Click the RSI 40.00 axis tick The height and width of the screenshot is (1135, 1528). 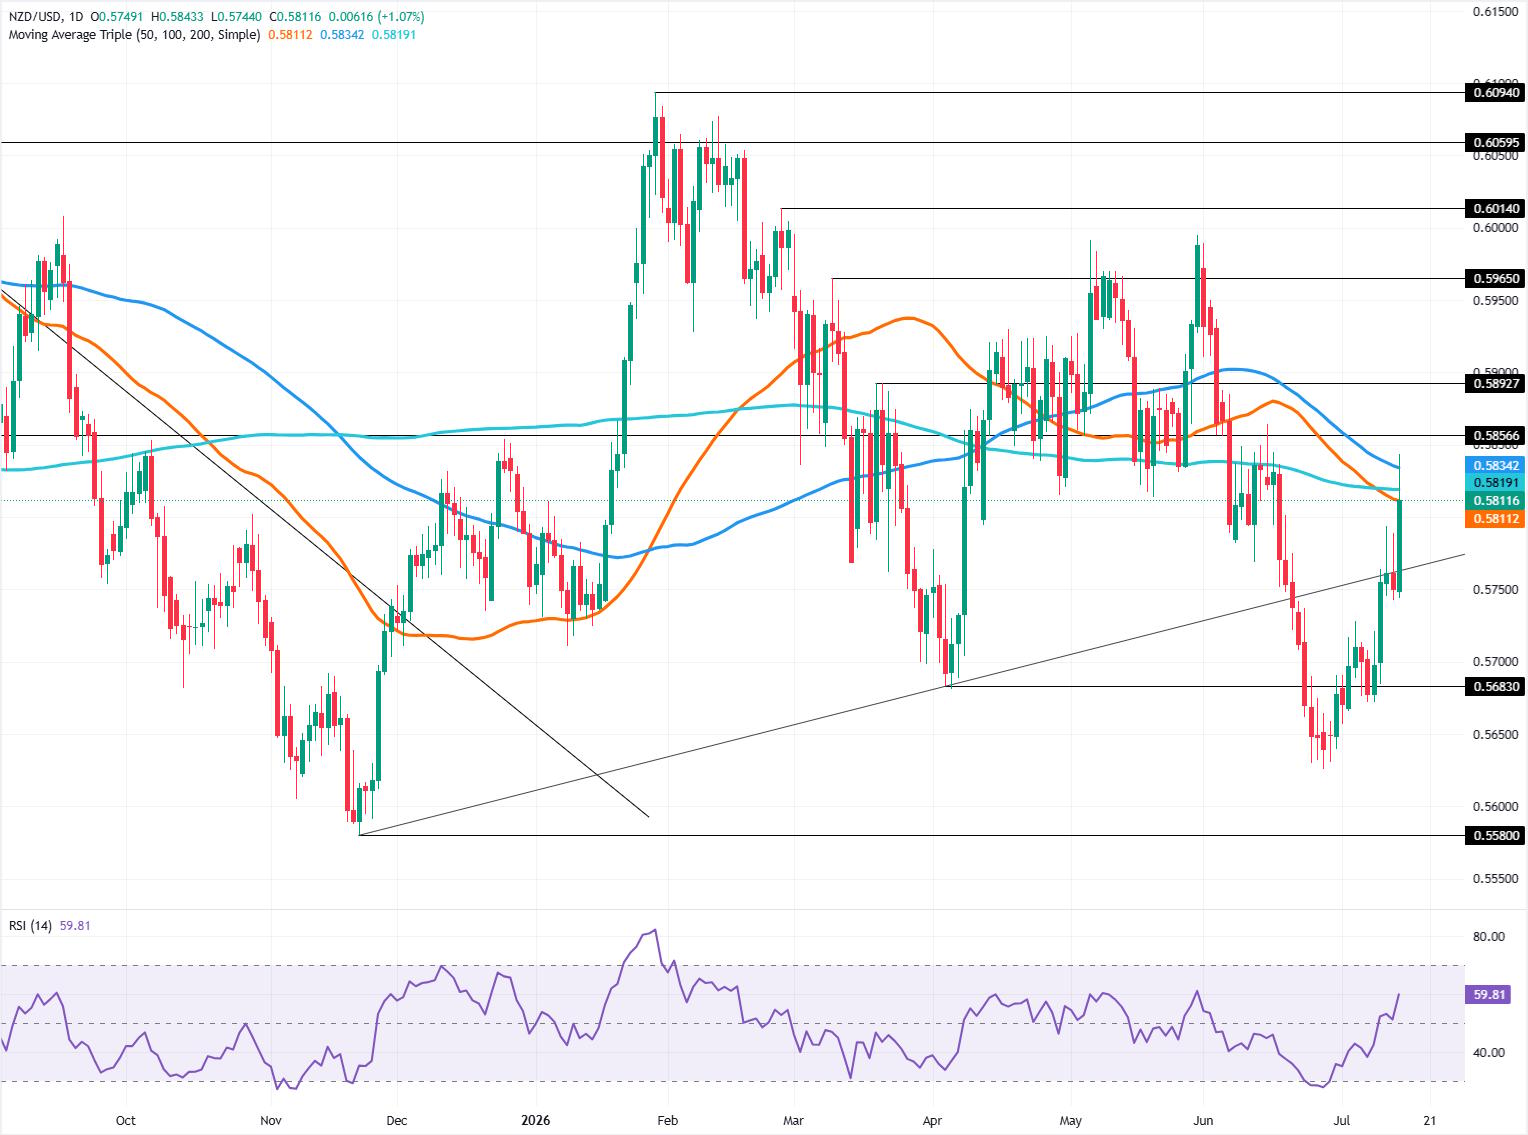click(1489, 1053)
